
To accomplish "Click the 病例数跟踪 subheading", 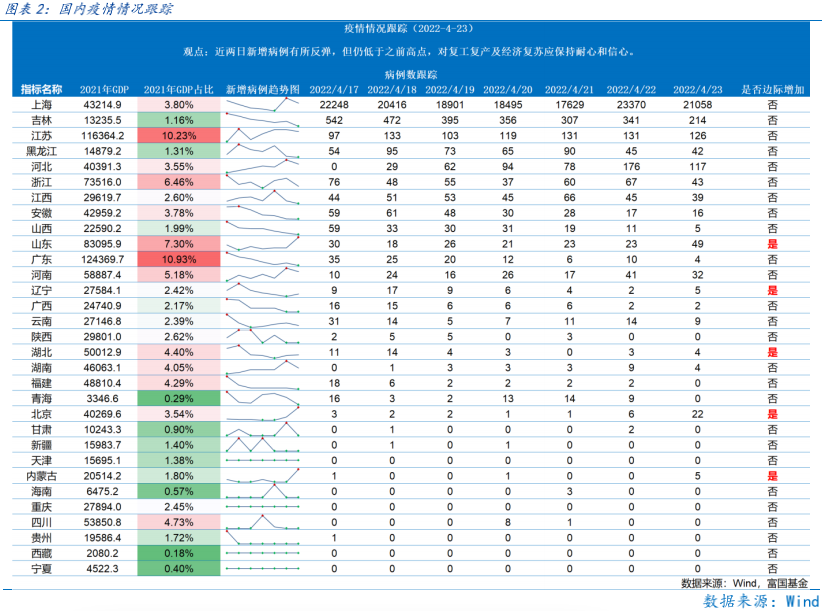I will coord(411,74).
